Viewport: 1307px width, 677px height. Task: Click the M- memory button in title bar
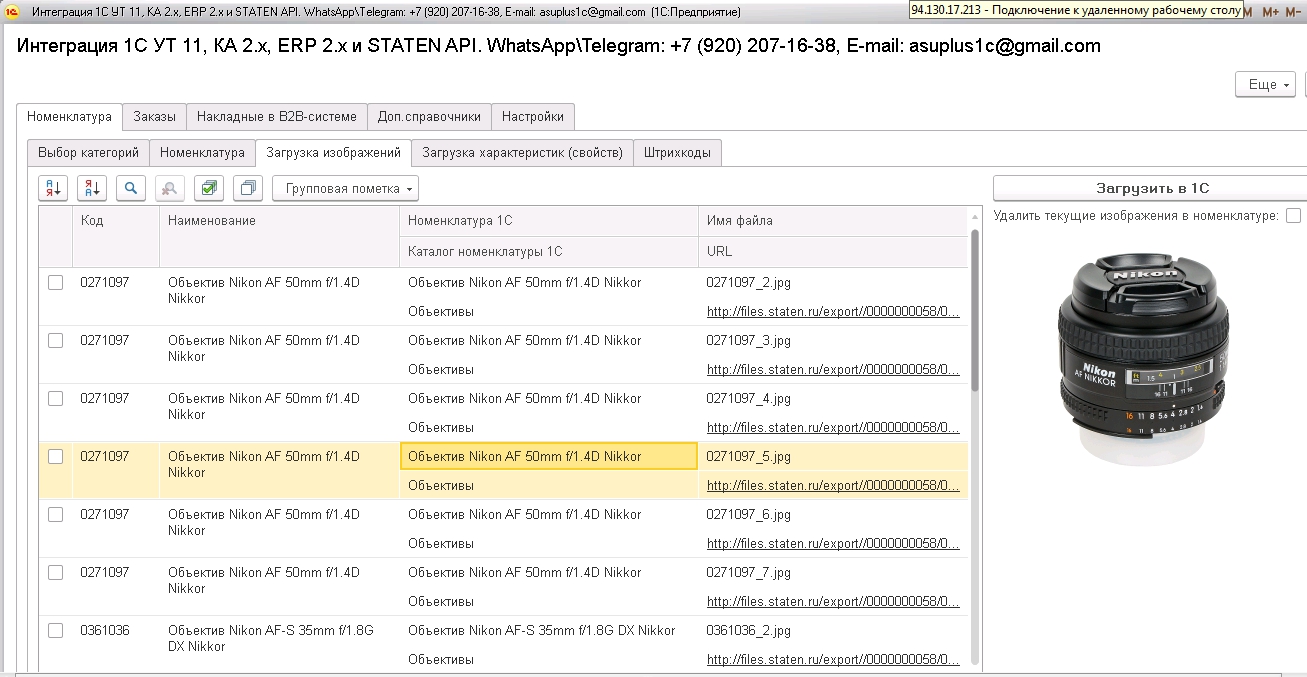click(x=1296, y=12)
